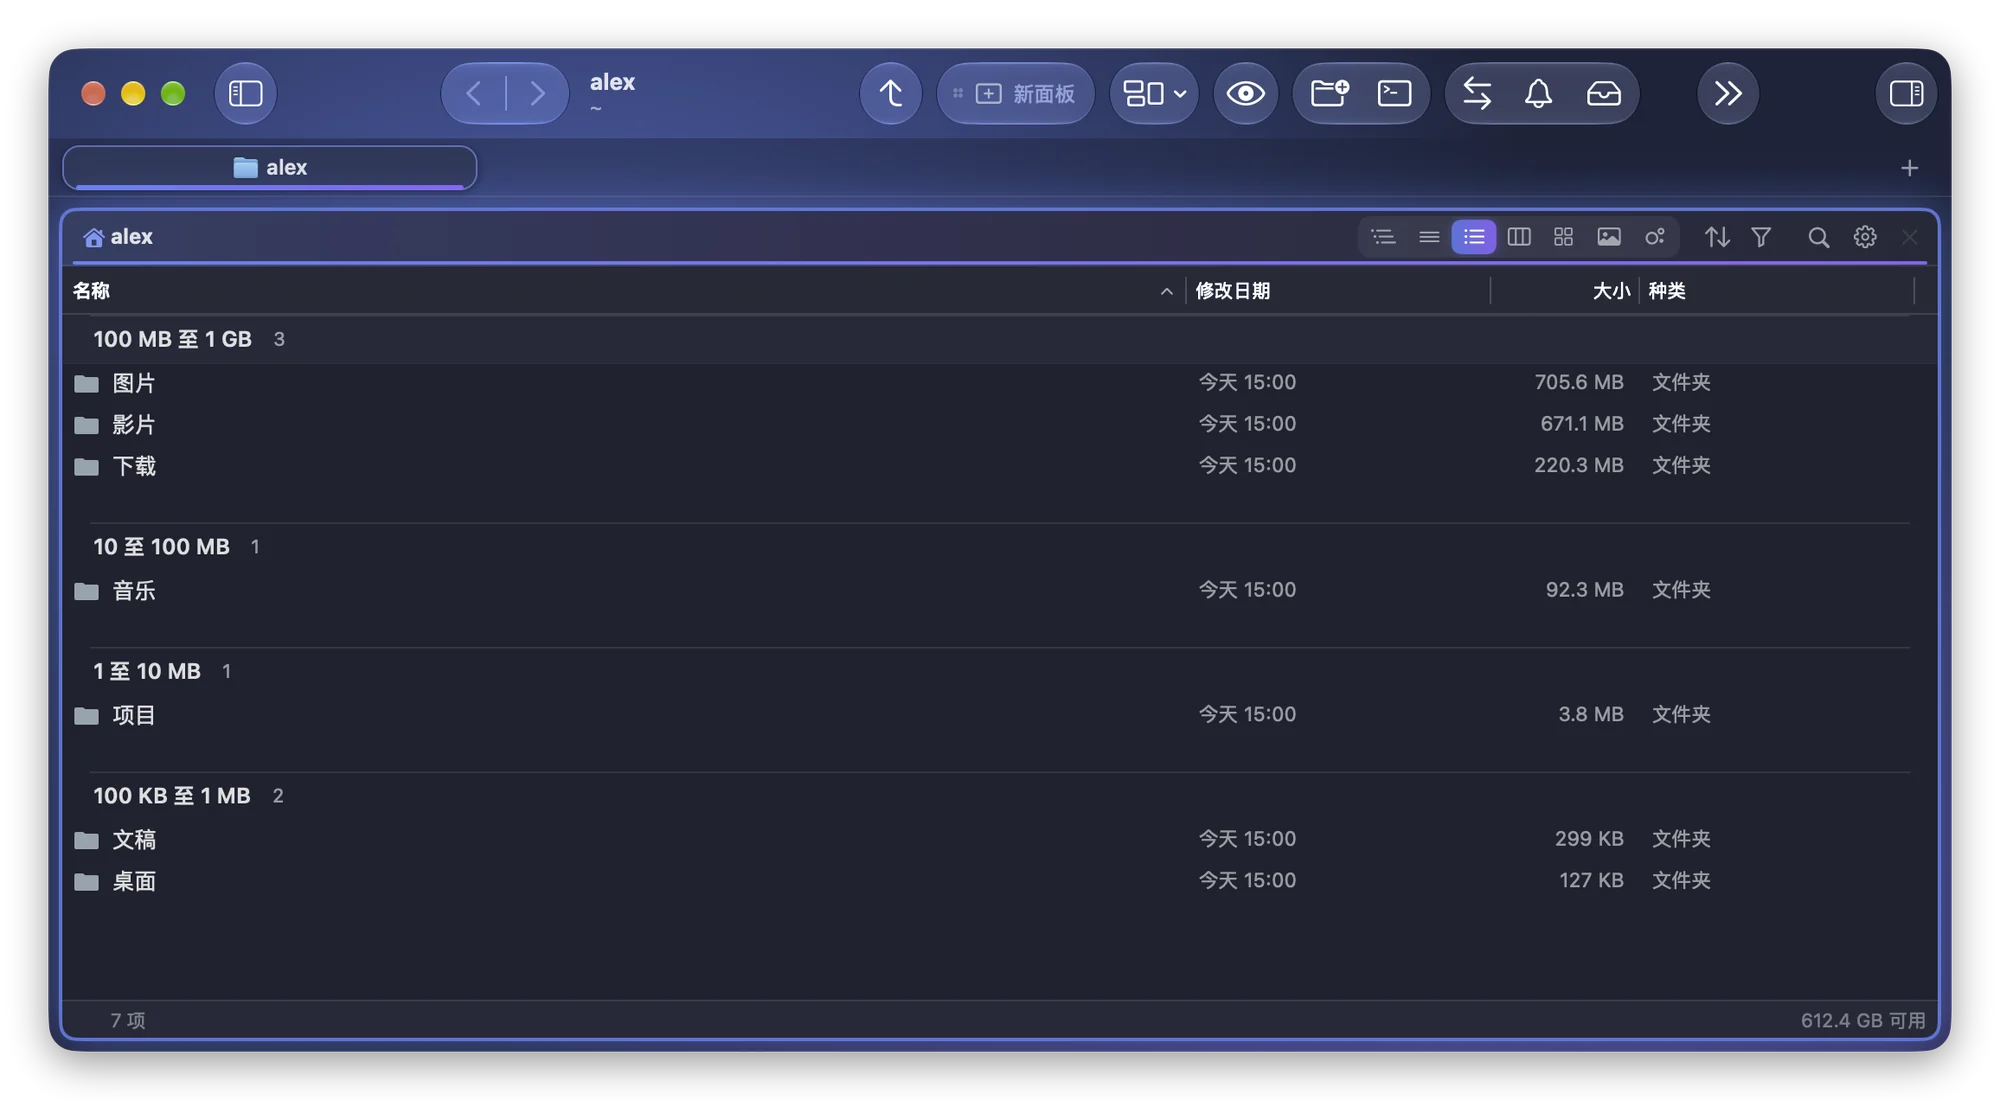Switch to icon grid view
Screen dimensions: 2000x1100
1564,237
